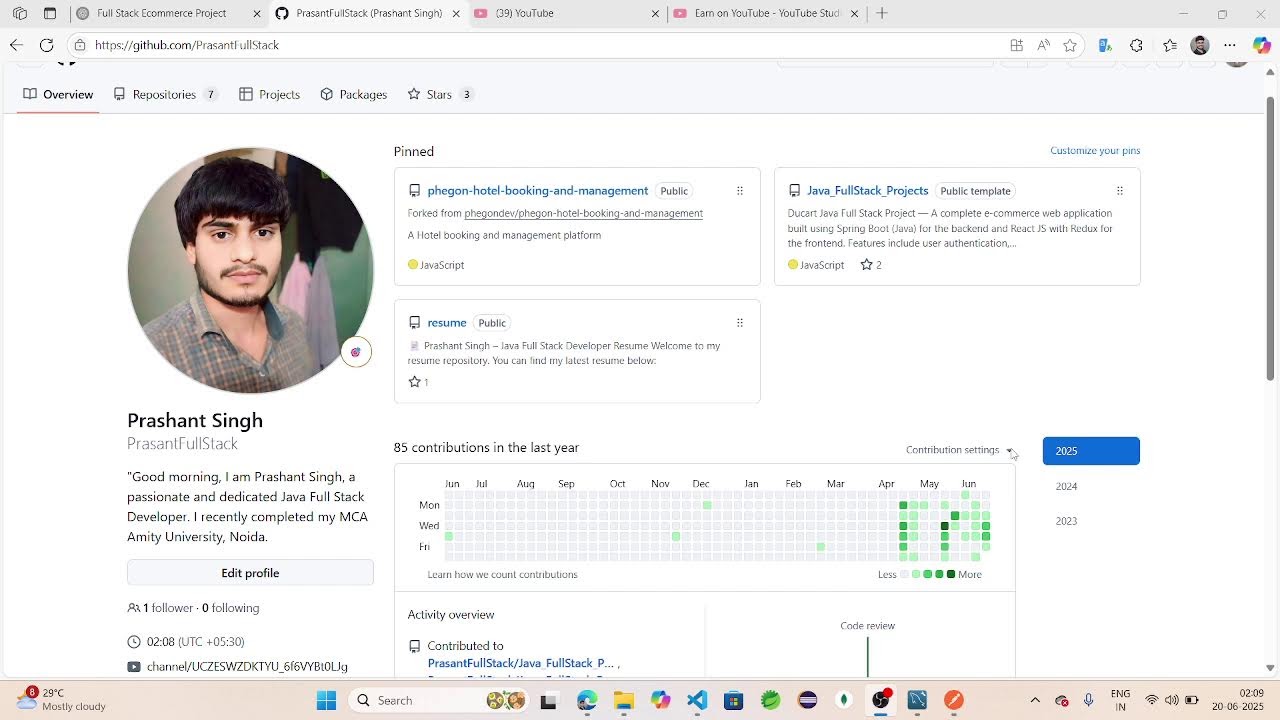This screenshot has height=720, width=1280.
Task: Select 2023 contribution year
Action: click(1067, 522)
